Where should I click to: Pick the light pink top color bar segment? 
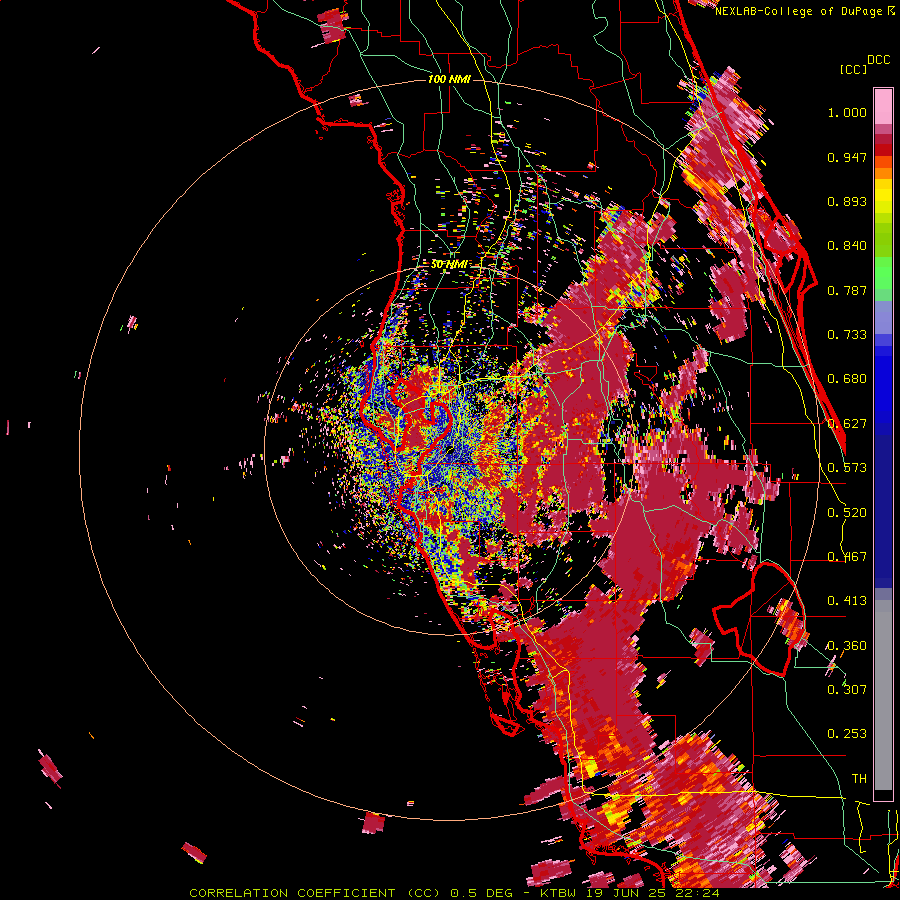[883, 106]
